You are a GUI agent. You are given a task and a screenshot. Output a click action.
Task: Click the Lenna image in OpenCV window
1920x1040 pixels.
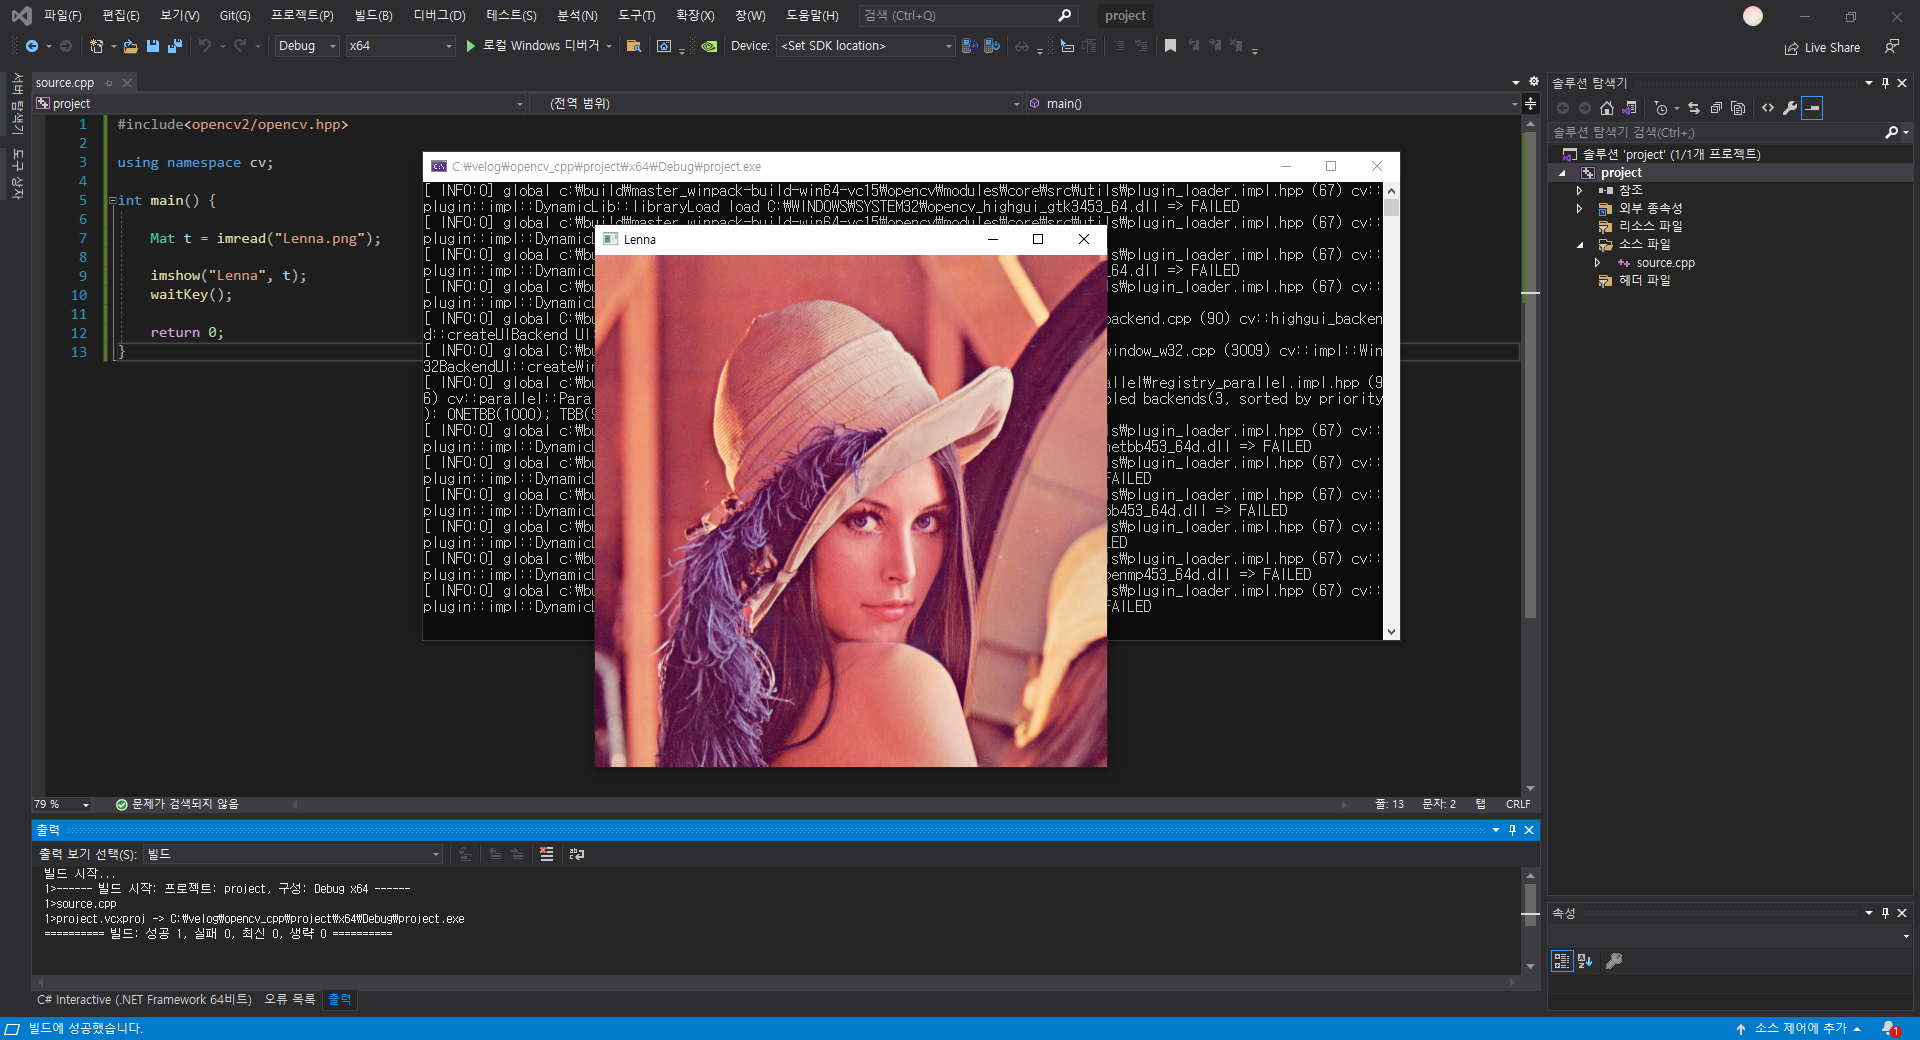(851, 511)
